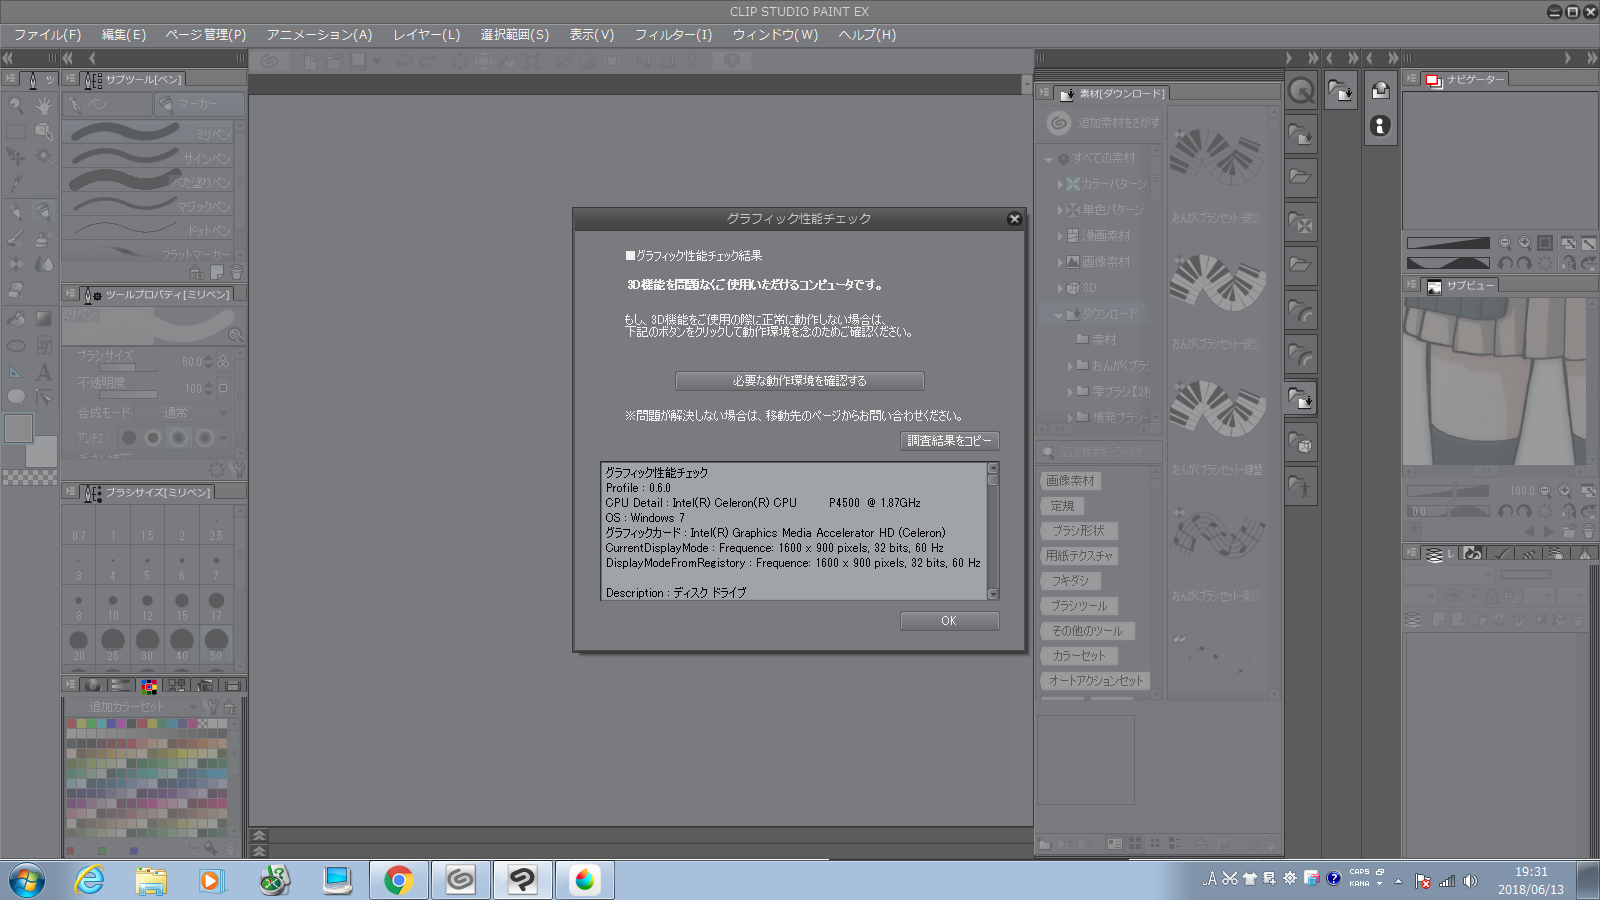Open the Quick Access panel icon
Viewport: 1600px width, 900px height.
click(1301, 91)
